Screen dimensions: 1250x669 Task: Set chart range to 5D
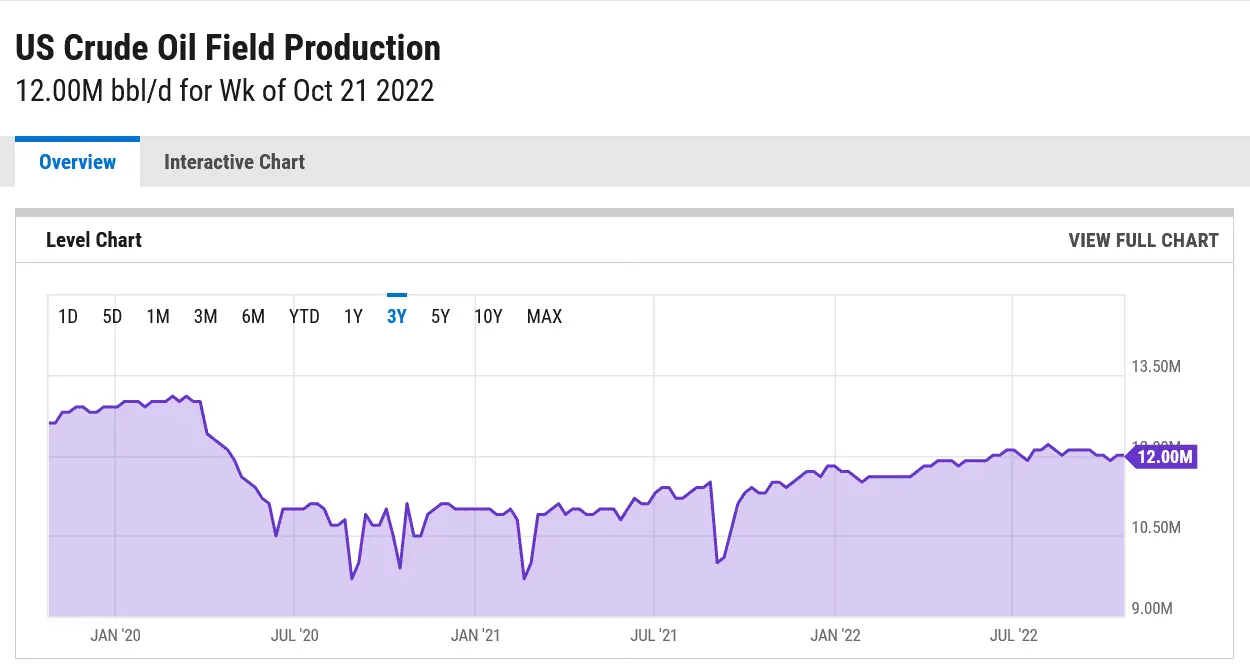click(x=112, y=317)
